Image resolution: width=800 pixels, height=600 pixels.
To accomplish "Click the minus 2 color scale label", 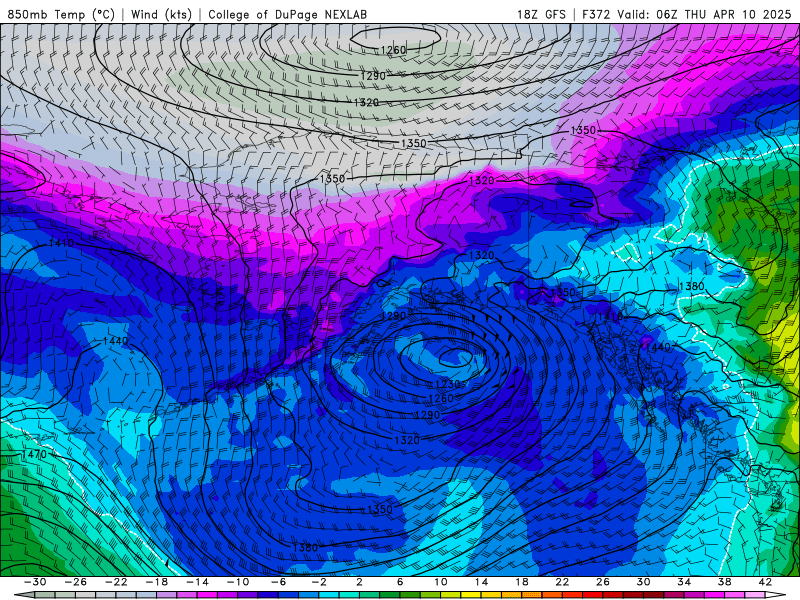I will pos(318,582).
